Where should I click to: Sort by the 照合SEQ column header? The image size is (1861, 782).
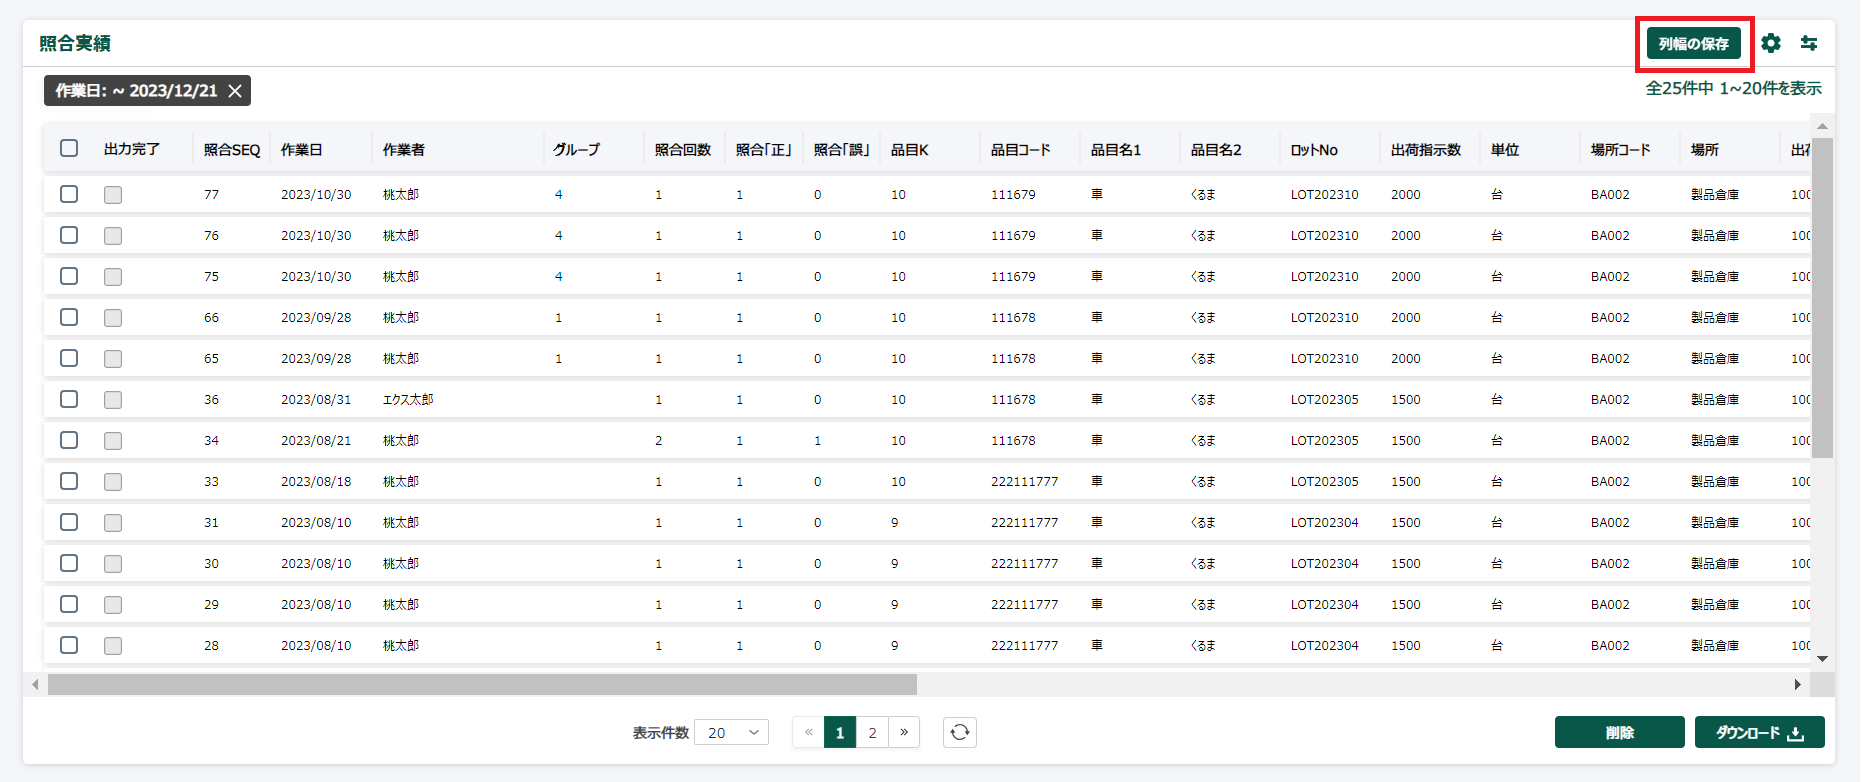pyautogui.click(x=232, y=150)
